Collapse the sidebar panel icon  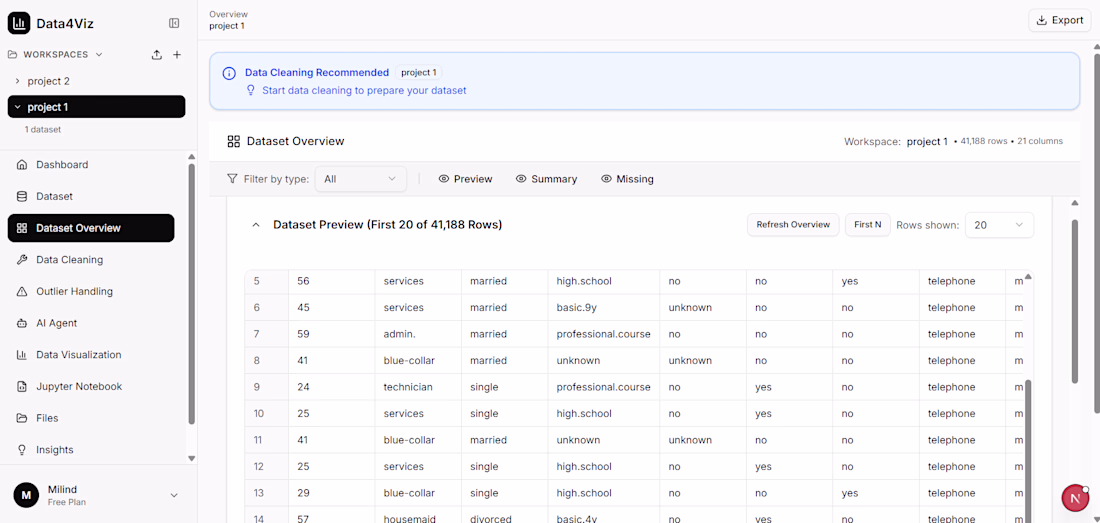point(174,23)
